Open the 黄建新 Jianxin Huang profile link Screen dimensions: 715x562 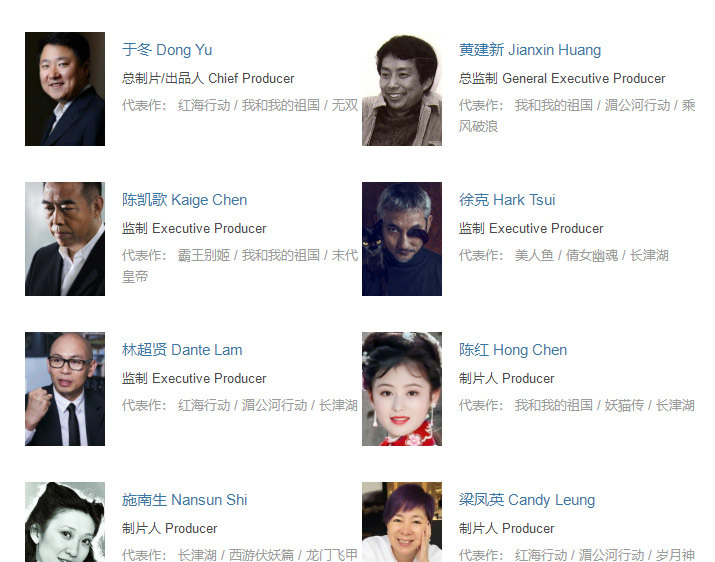[x=530, y=49]
